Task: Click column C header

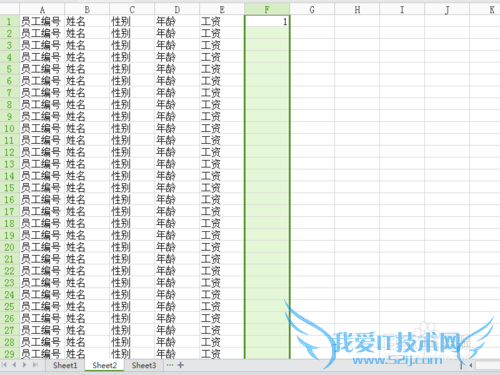Action: (x=132, y=10)
